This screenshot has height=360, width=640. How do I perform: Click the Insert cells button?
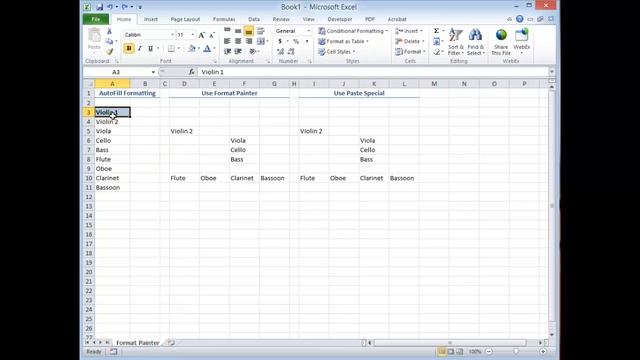(409, 31)
